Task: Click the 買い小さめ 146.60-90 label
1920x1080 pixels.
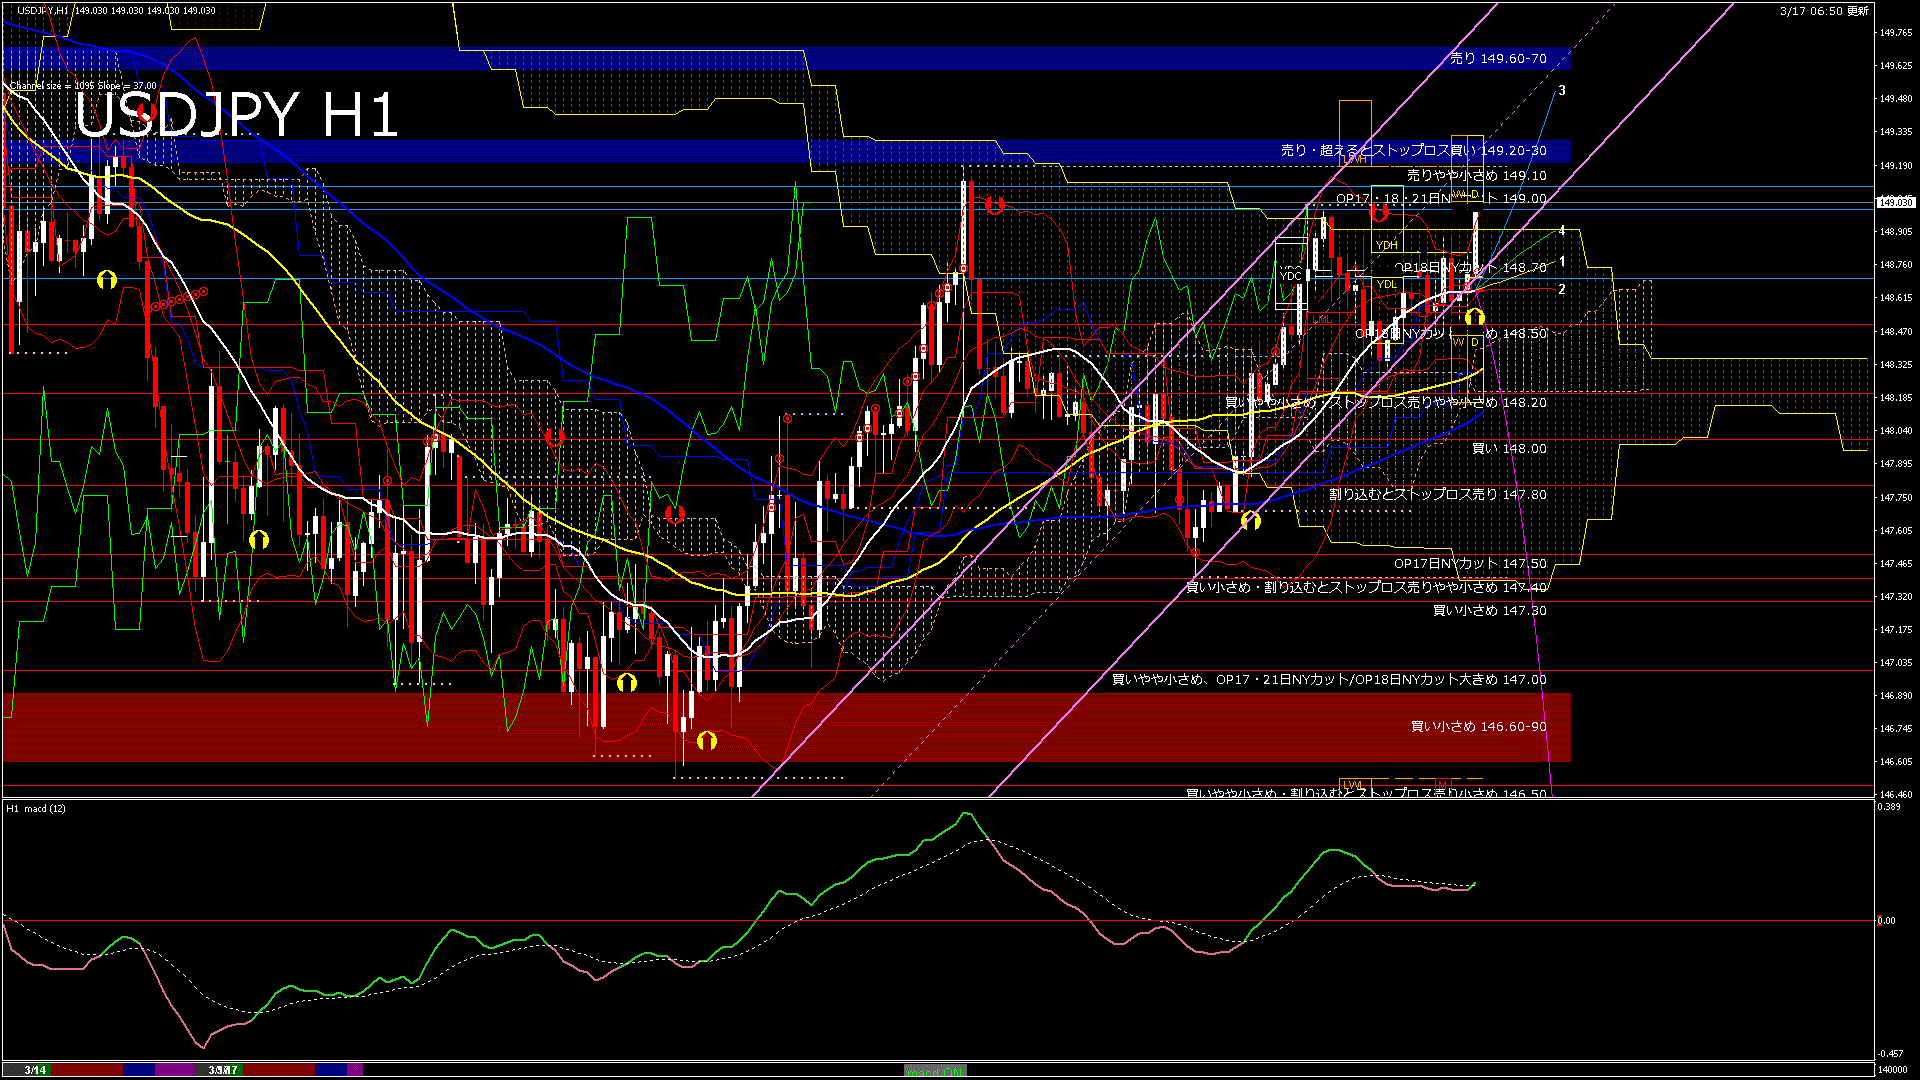Action: pyautogui.click(x=1478, y=727)
